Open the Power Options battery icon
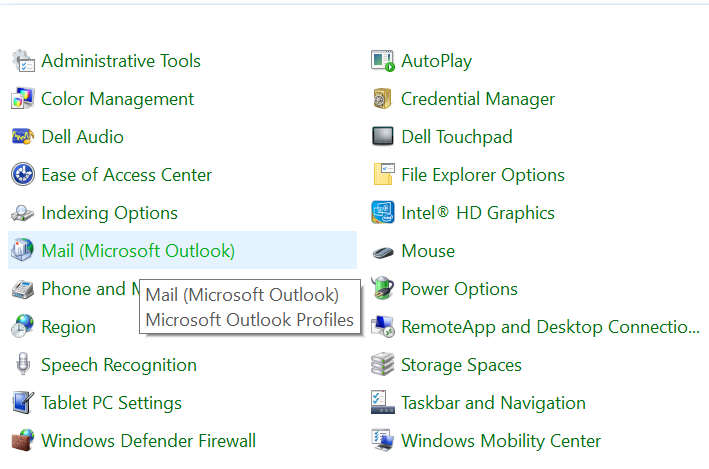The image size is (709, 469). (x=383, y=289)
